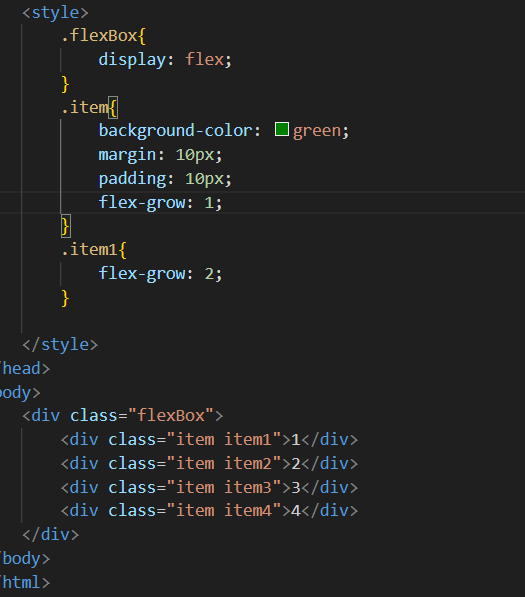Viewport: 525px width, 597px height.
Task: Click the '.item1' CSS selector
Action: pyautogui.click(x=89, y=249)
